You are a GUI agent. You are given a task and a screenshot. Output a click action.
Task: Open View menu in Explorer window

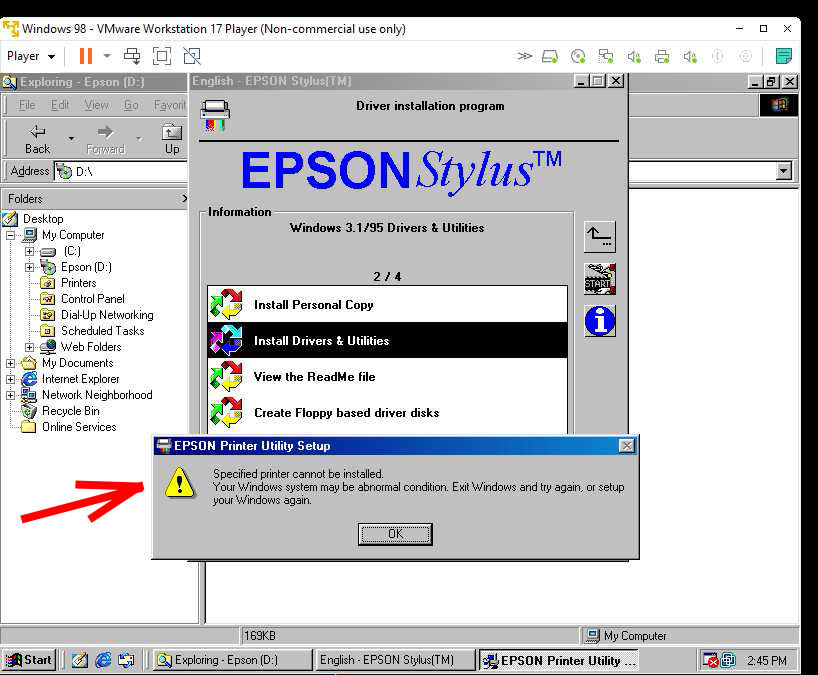point(97,105)
